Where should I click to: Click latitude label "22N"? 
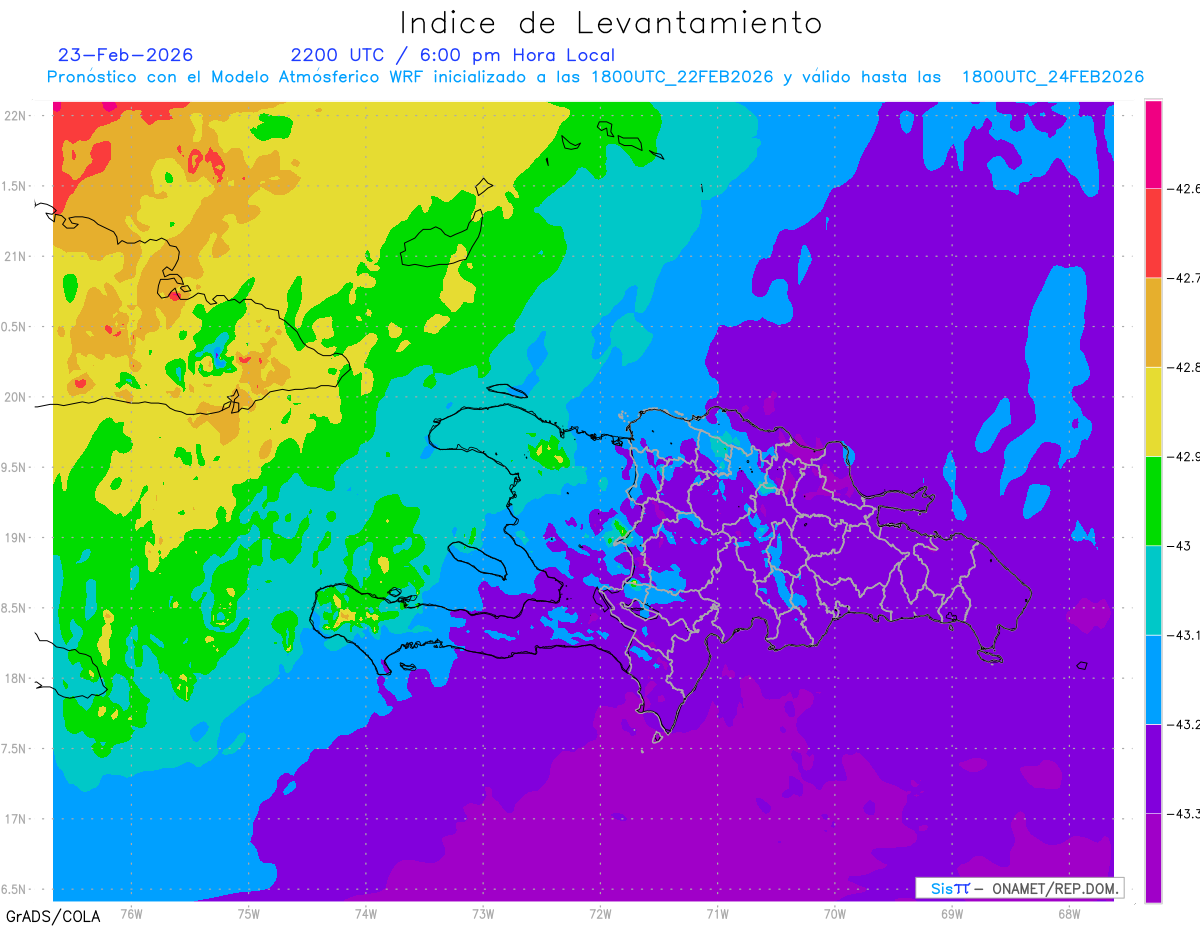[16, 115]
